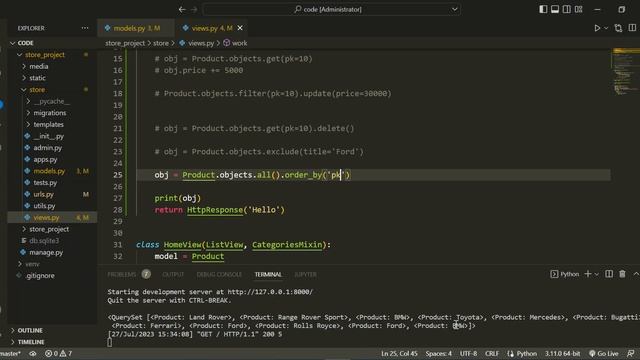Image resolution: width=640 pixels, height=360 pixels.
Task: Open the OUTPUT panel tab
Action: (173, 274)
